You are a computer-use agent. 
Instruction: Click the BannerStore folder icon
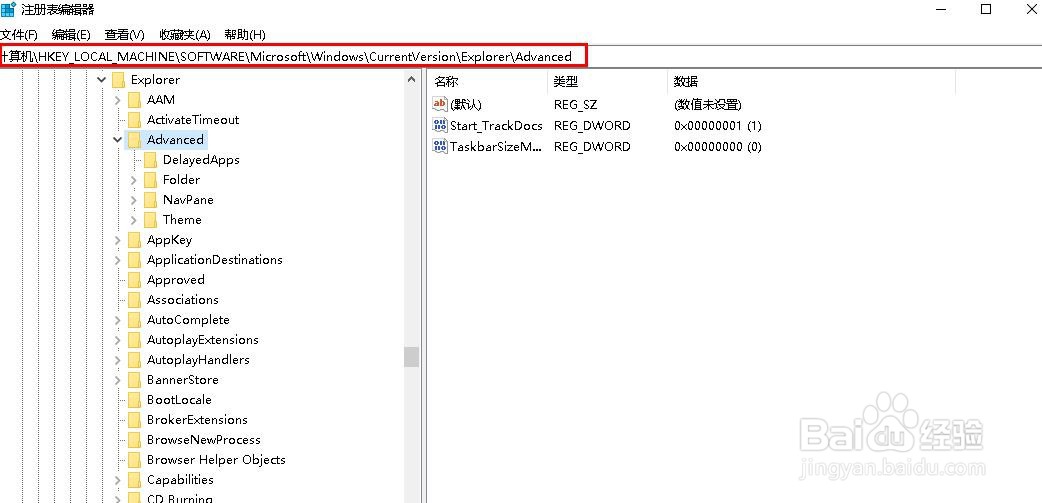pos(135,379)
